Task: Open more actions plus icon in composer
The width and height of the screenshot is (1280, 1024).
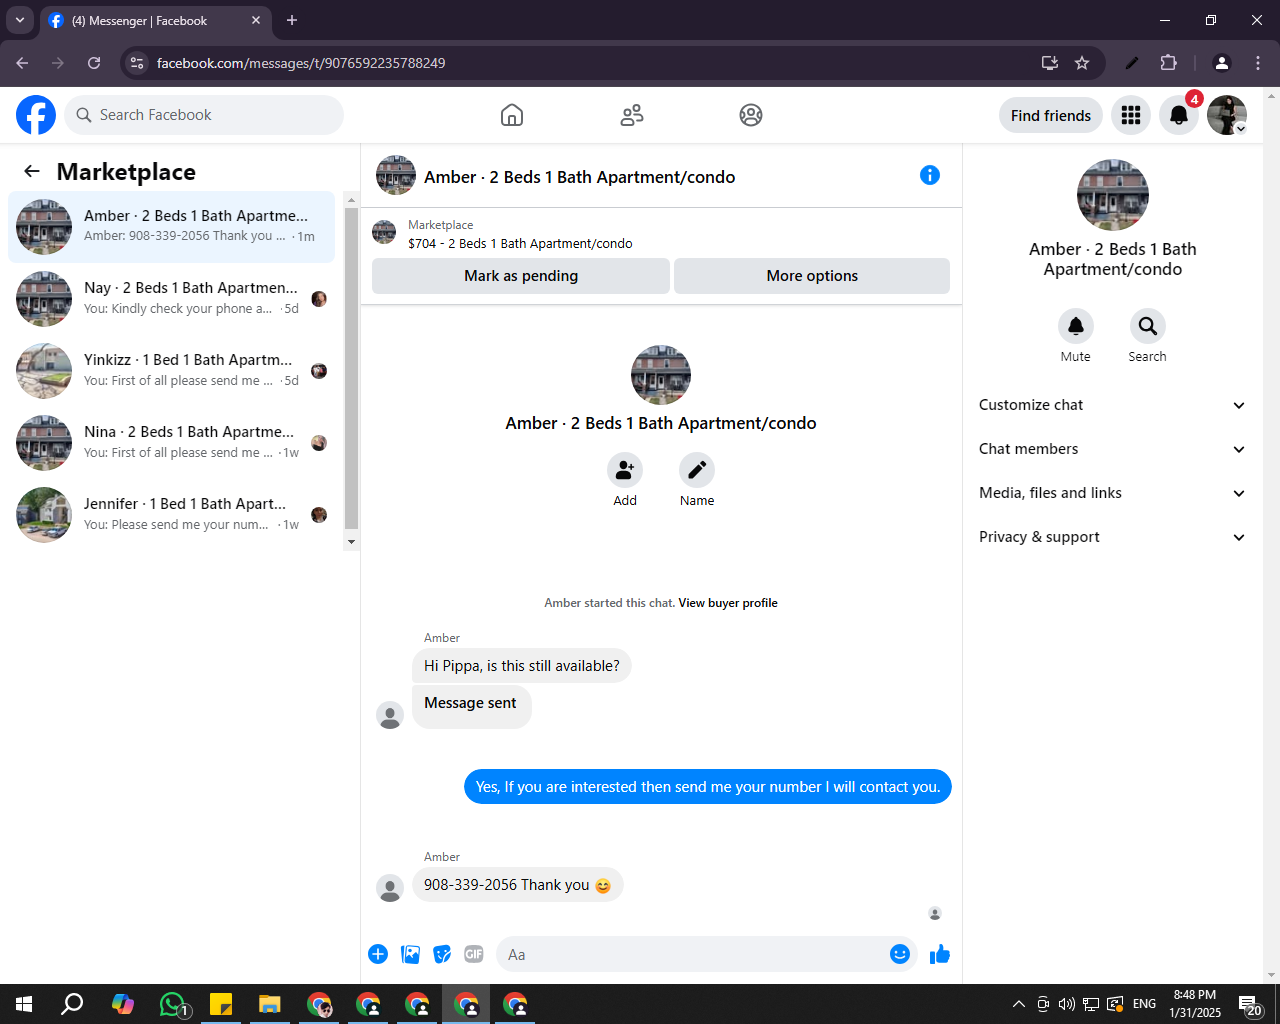Action: [x=378, y=954]
